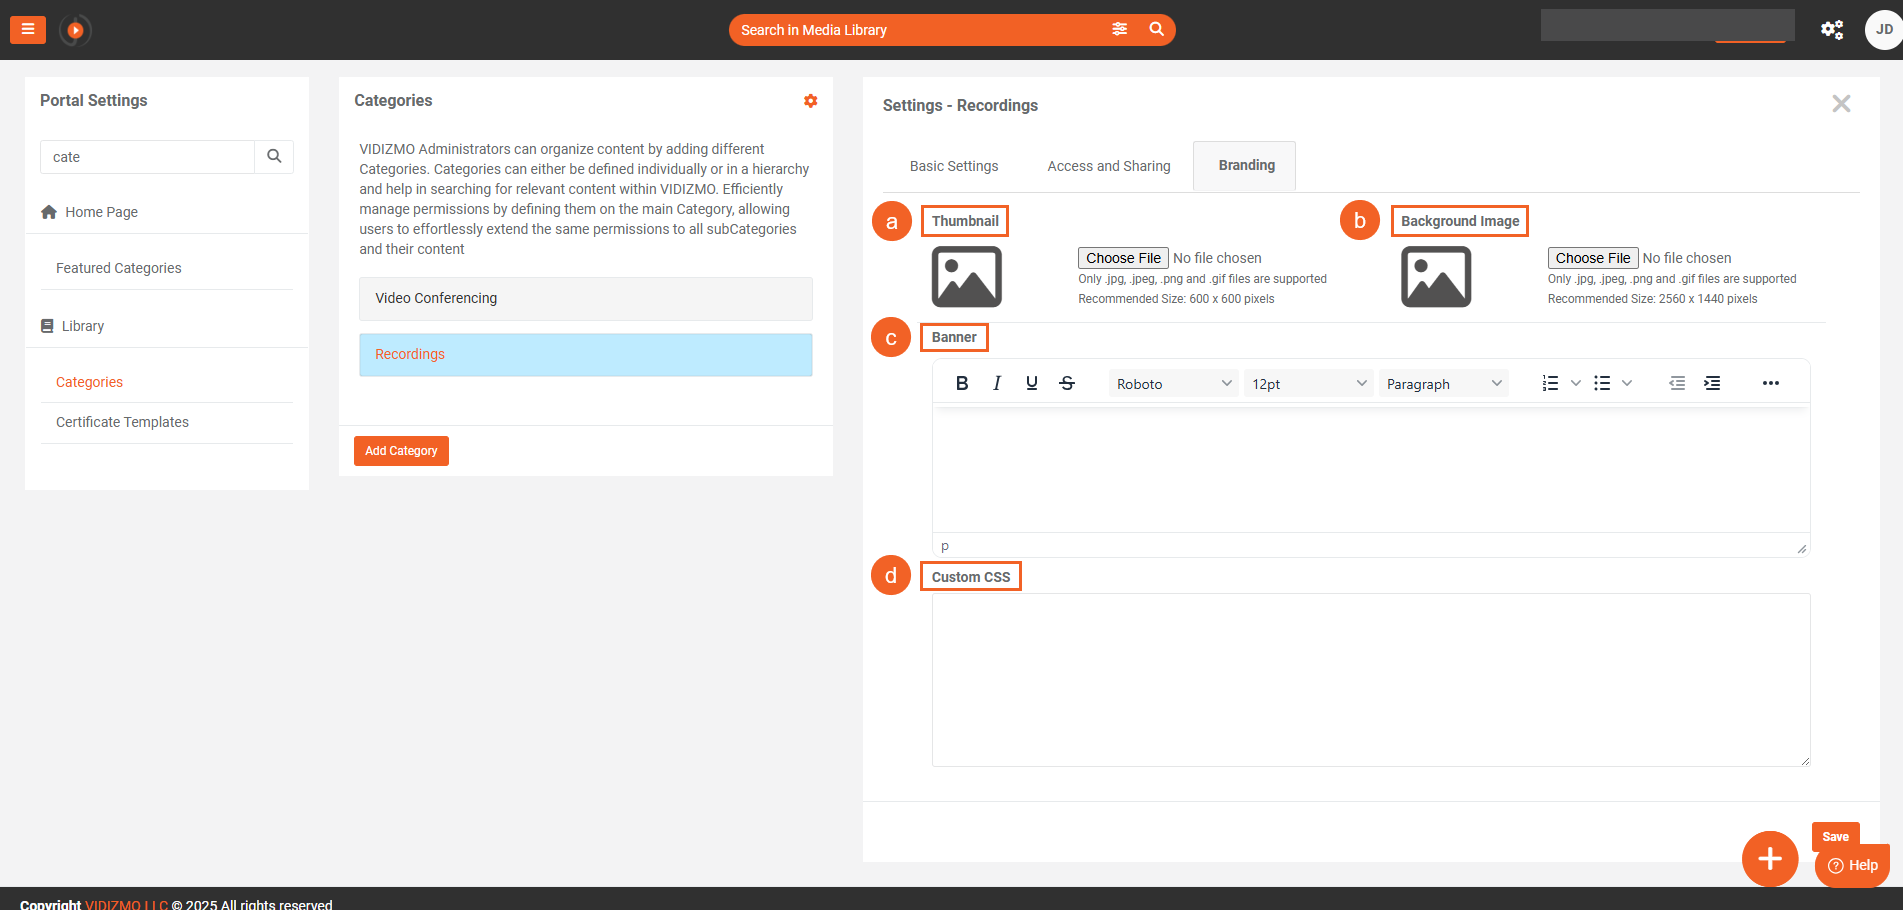Click inside the Custom CSS text area
1903x910 pixels.
point(1370,680)
